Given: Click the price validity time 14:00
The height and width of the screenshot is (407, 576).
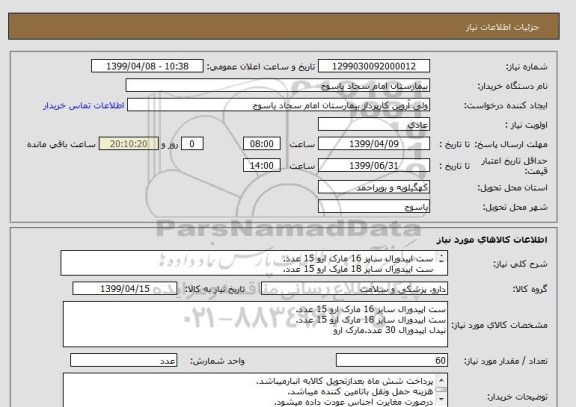Looking at the screenshot, I should point(262,166).
